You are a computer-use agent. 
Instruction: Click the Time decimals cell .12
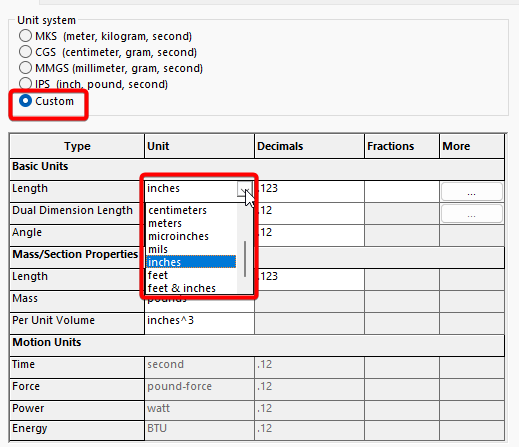pos(310,367)
